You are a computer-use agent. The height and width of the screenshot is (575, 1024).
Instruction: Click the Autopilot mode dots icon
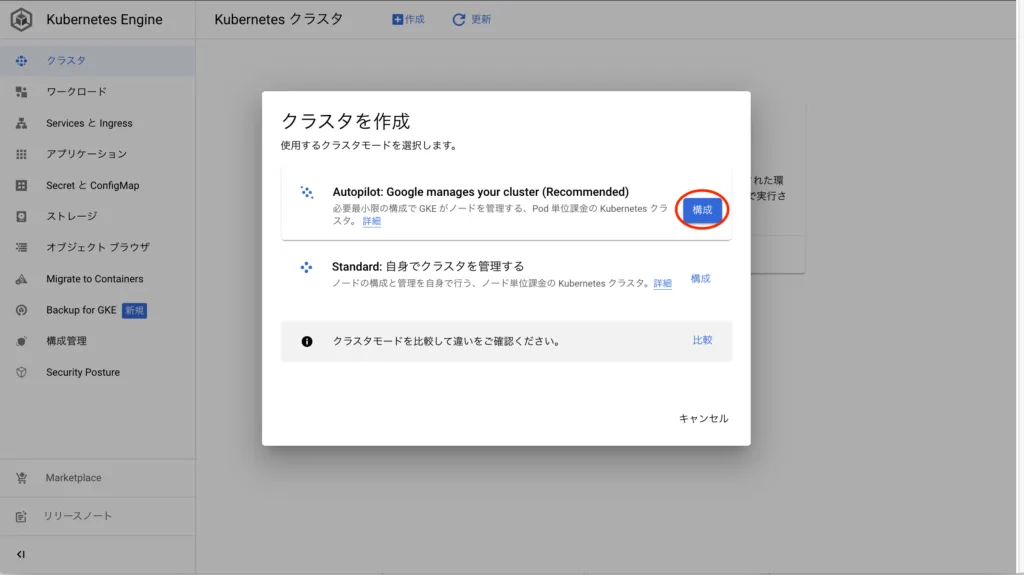click(307, 192)
